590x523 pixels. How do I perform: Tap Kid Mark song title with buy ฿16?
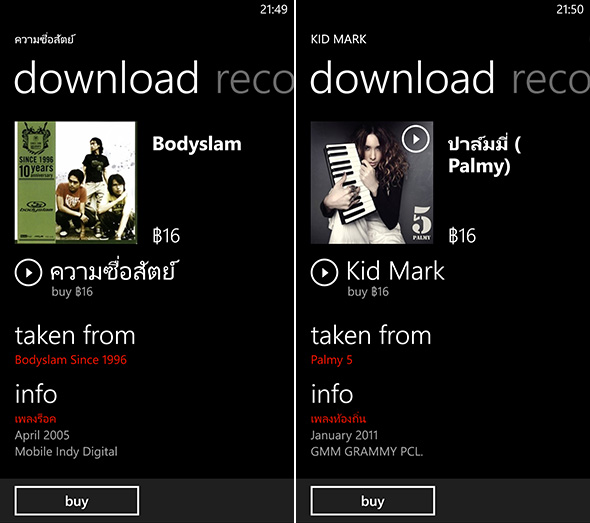395,278
